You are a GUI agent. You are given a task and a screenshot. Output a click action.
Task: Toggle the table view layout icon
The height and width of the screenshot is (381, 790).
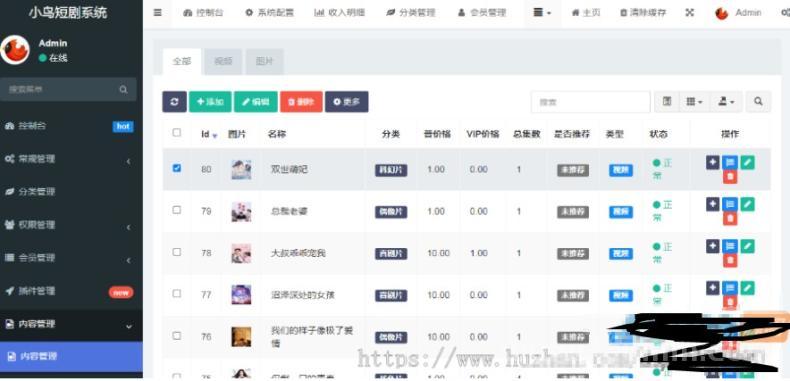pyautogui.click(x=667, y=102)
